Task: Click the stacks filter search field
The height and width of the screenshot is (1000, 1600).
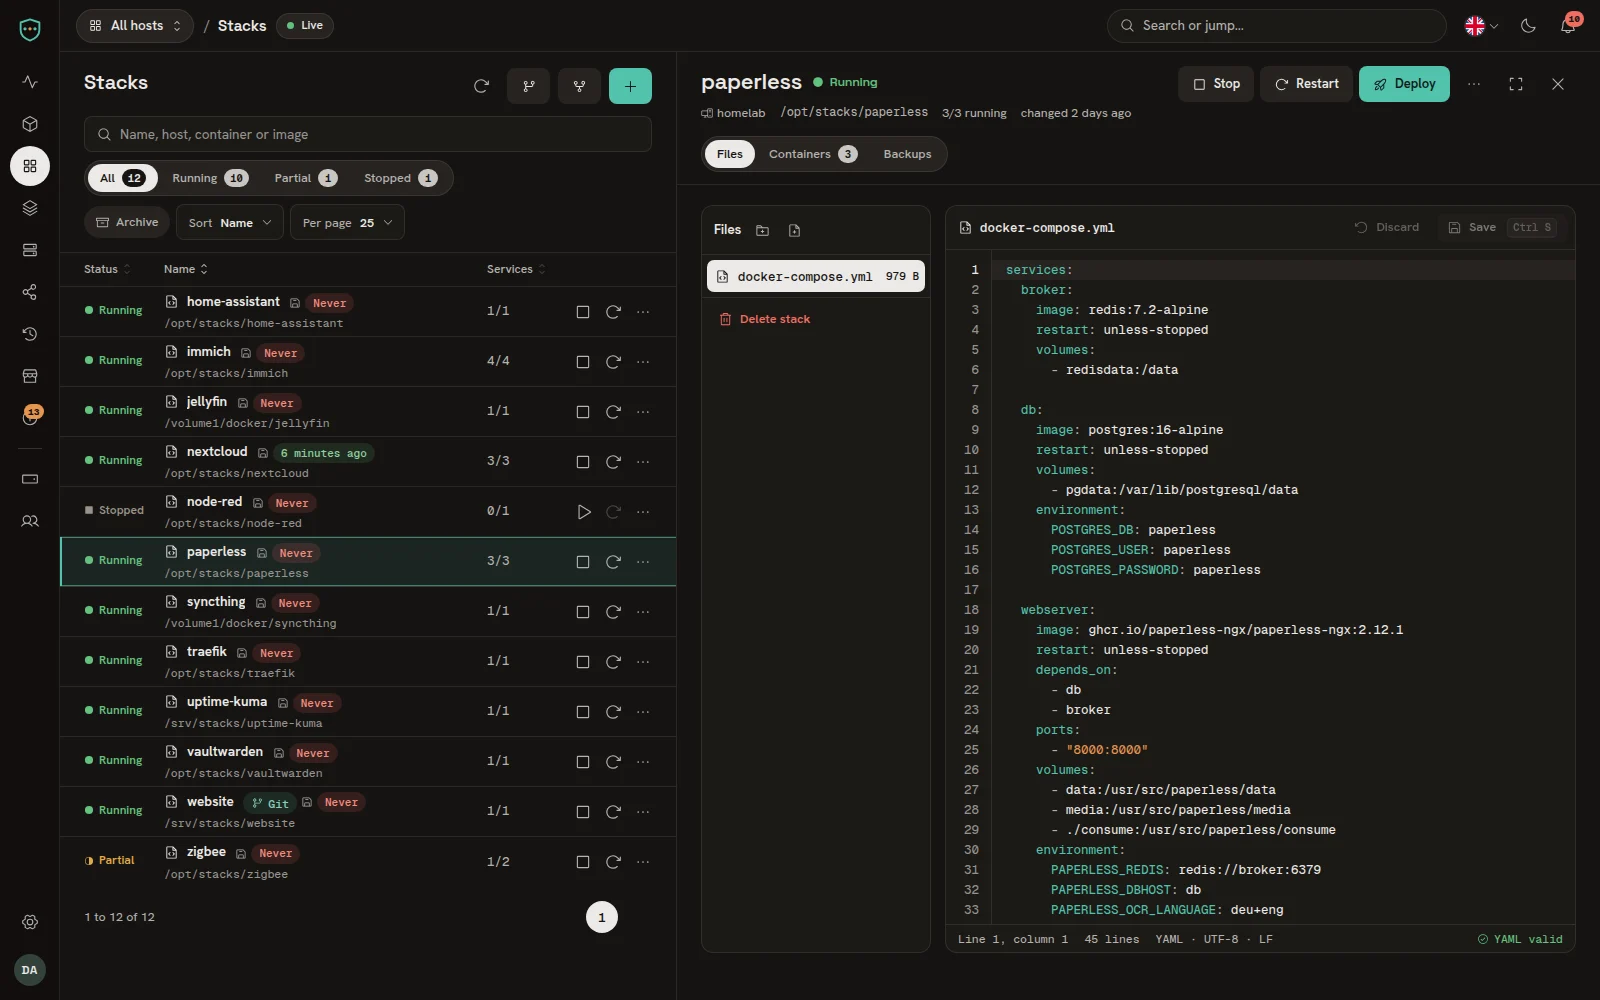Action: 368,134
